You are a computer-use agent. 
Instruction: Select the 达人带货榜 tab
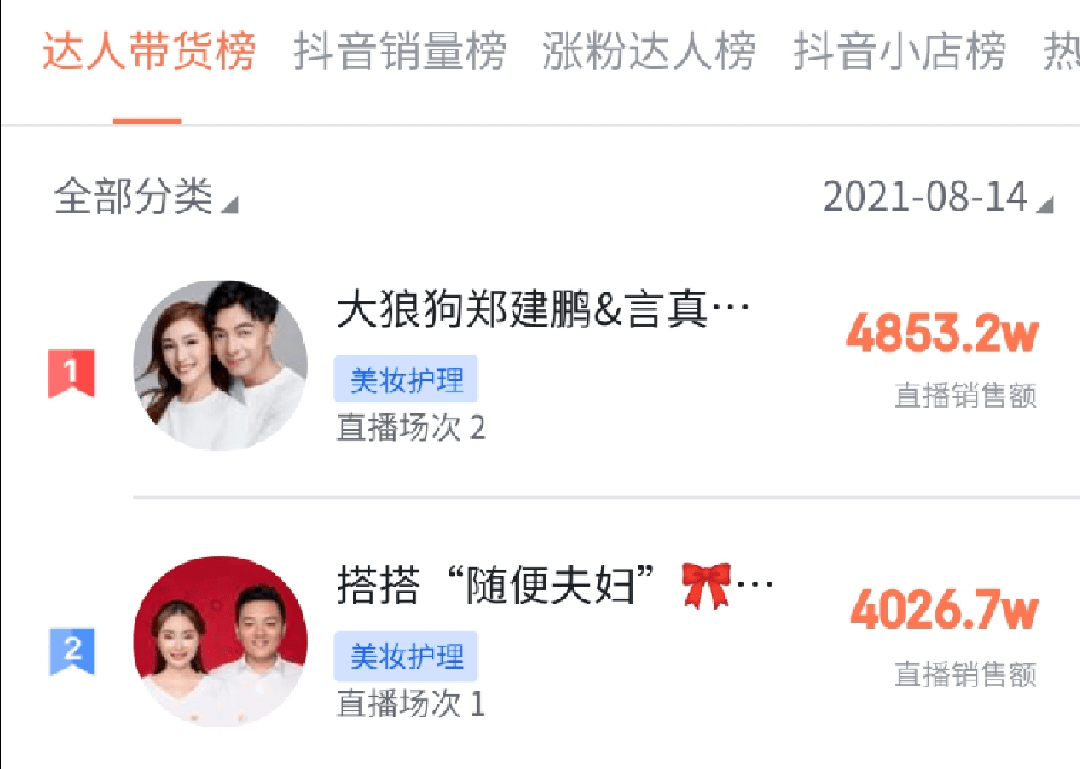pyautogui.click(x=149, y=51)
